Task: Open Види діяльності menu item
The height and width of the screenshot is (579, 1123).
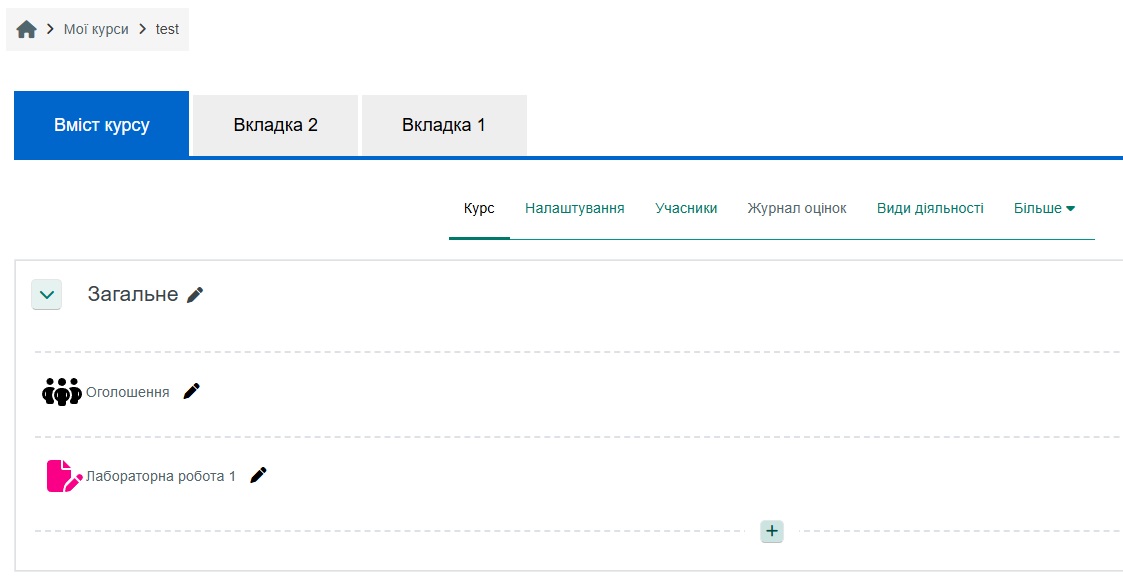Action: coord(930,208)
